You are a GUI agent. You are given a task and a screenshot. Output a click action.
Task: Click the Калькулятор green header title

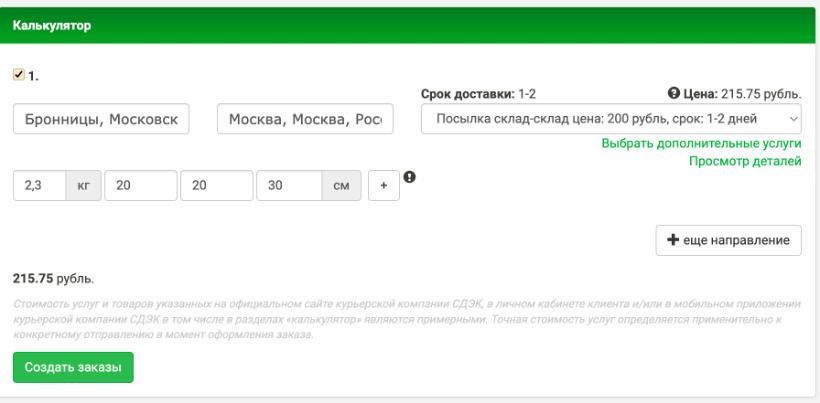tap(52, 26)
